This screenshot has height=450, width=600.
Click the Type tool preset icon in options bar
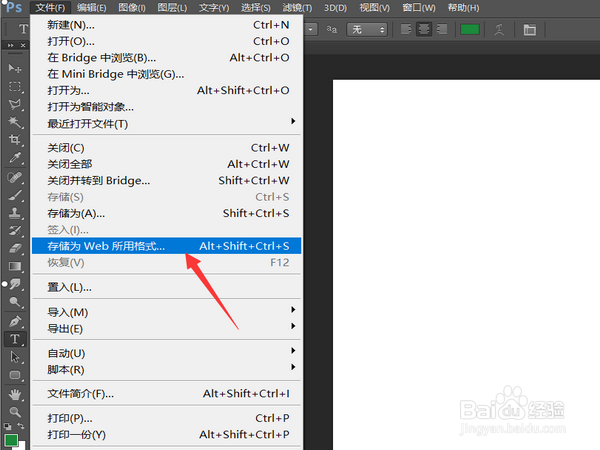[x=23, y=29]
